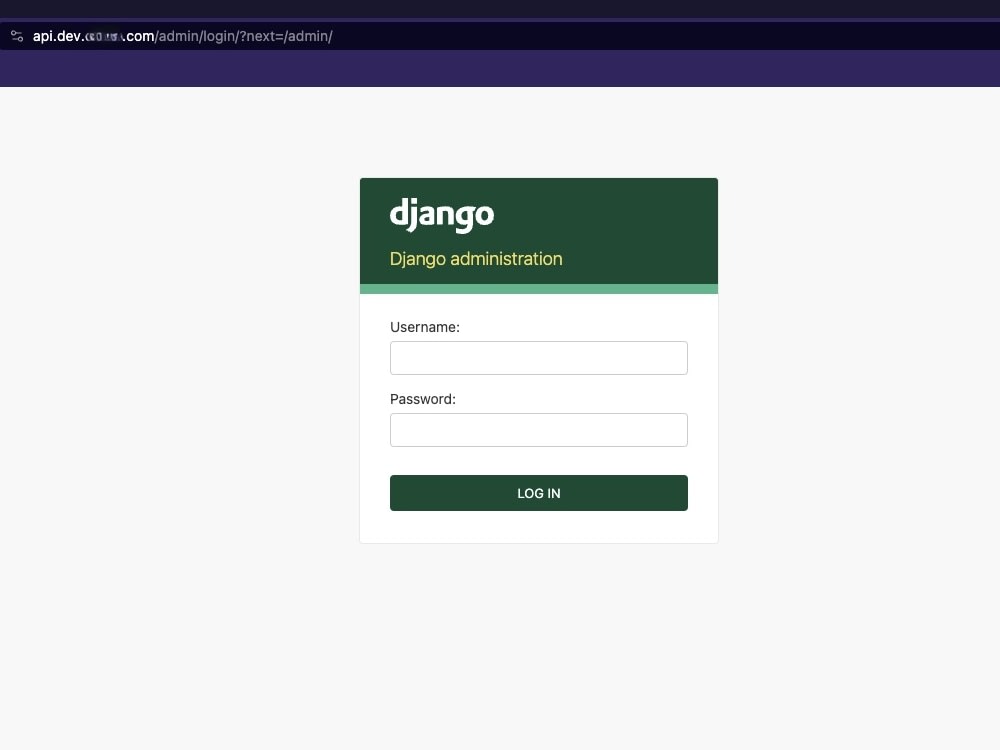Click the connection settings icon beside the URL
This screenshot has width=1000, height=750.
16,36
